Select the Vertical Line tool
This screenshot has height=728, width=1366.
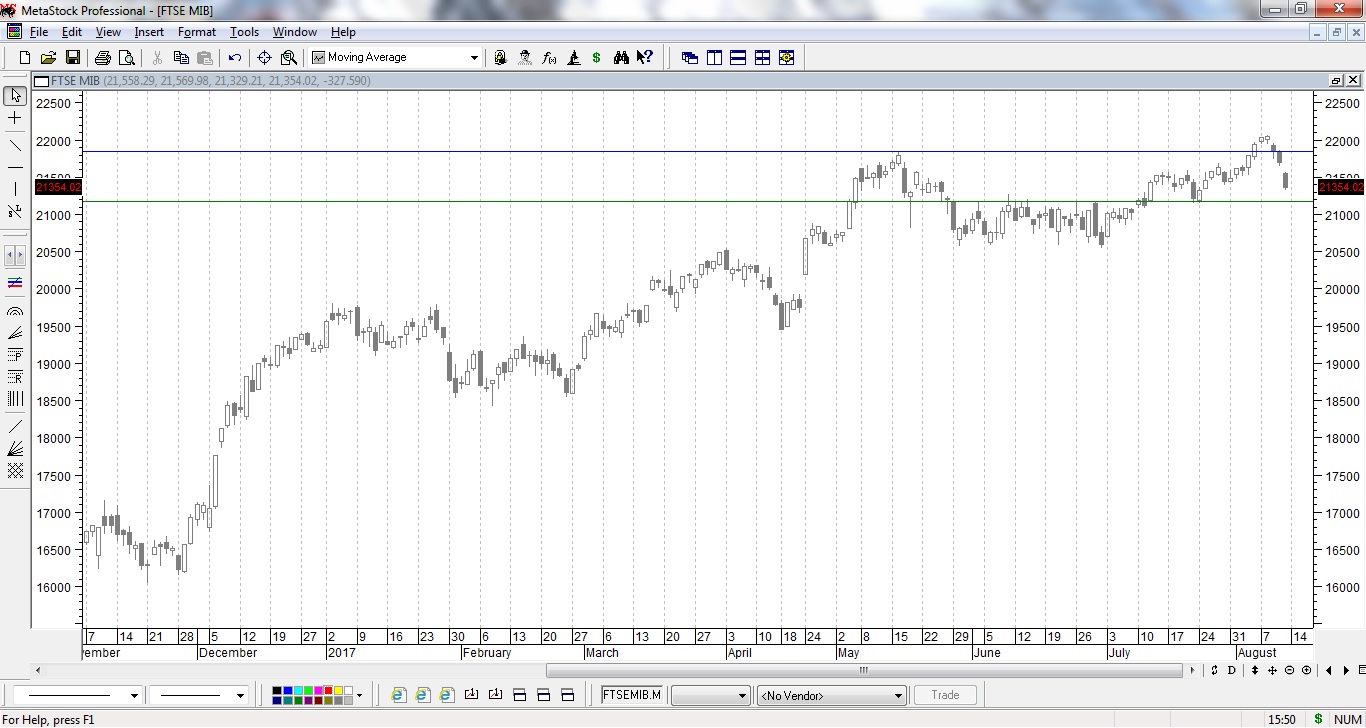(15, 189)
